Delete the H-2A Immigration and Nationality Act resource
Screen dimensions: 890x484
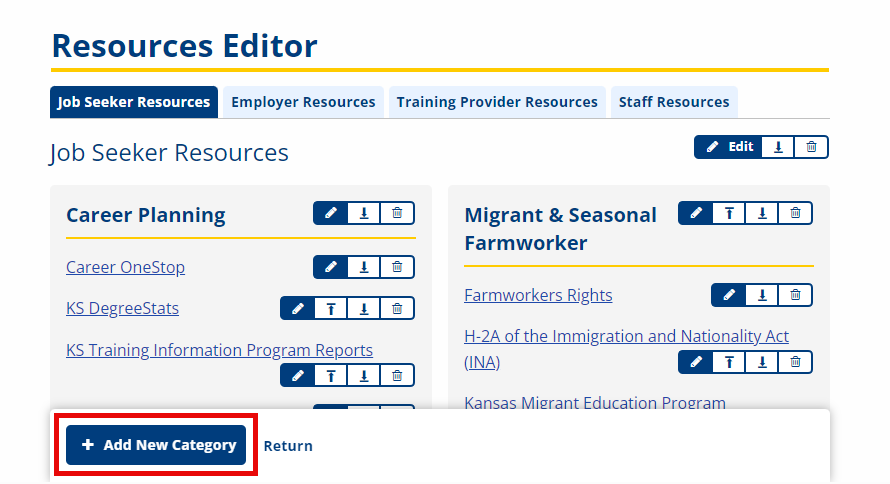pyautogui.click(x=795, y=362)
